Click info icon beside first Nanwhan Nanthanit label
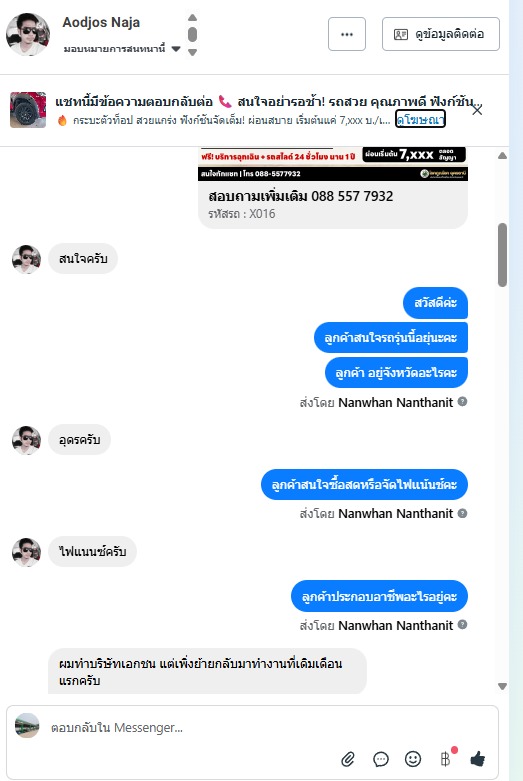523x781 pixels. 462,401
